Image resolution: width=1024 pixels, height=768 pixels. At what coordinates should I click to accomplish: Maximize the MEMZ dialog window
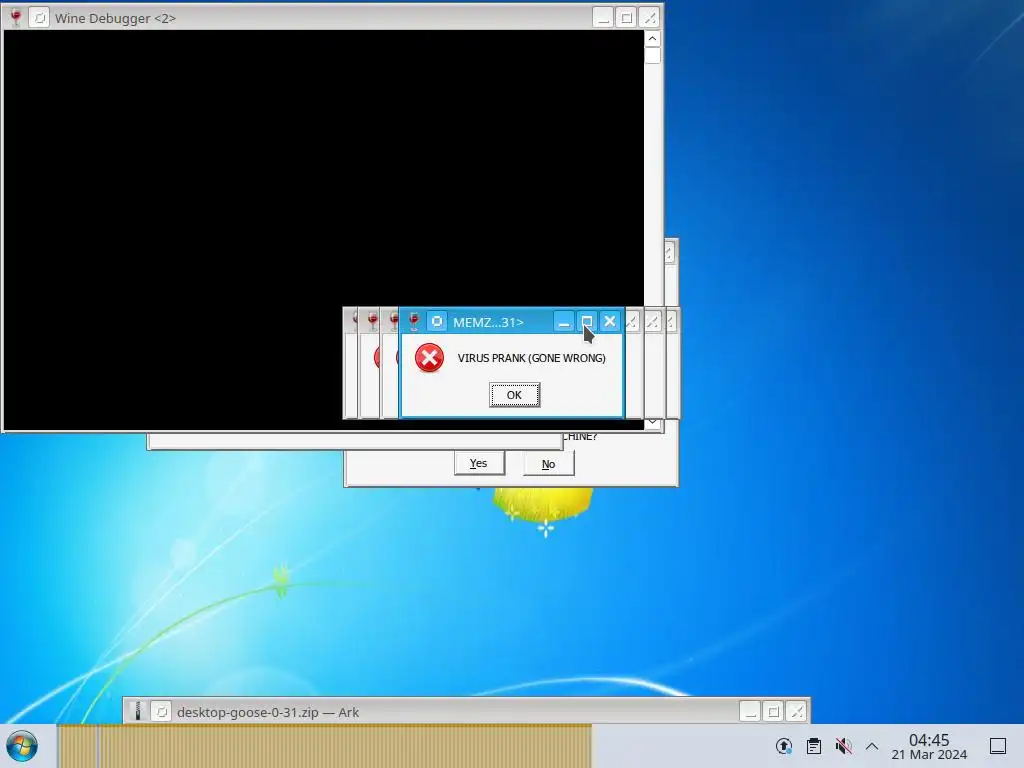586,321
